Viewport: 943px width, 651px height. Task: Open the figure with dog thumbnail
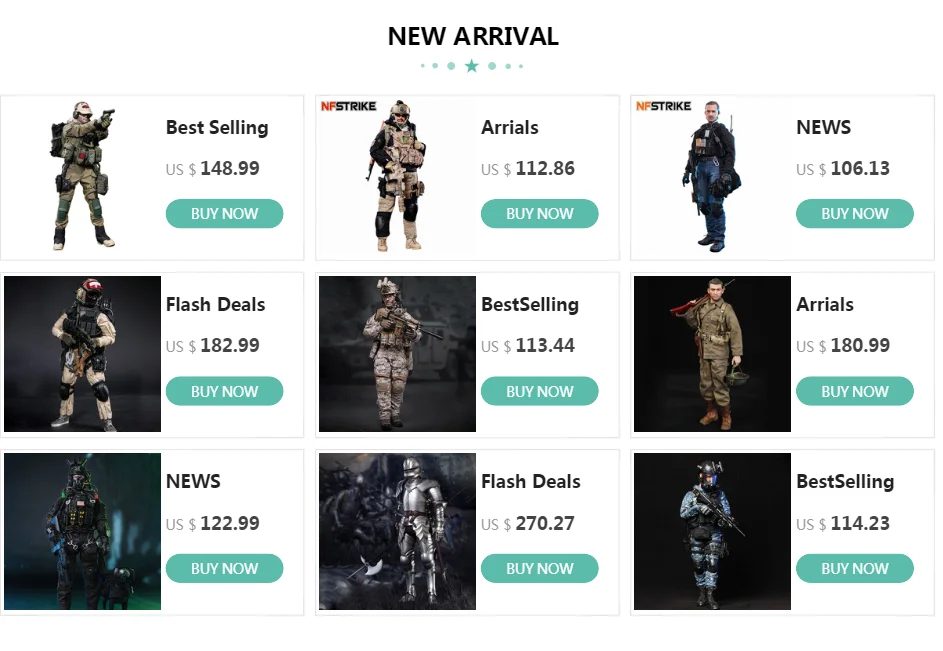82,531
